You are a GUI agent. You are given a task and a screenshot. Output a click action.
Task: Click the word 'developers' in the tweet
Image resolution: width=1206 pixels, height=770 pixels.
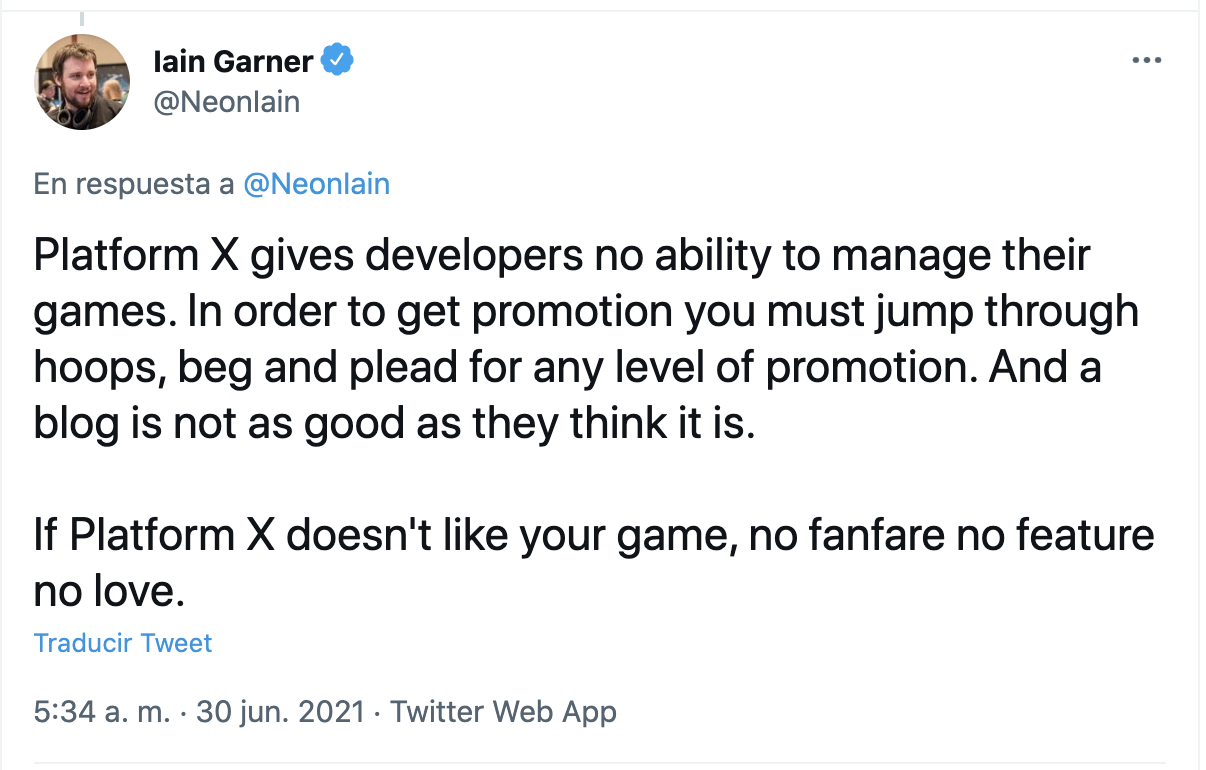467,257
